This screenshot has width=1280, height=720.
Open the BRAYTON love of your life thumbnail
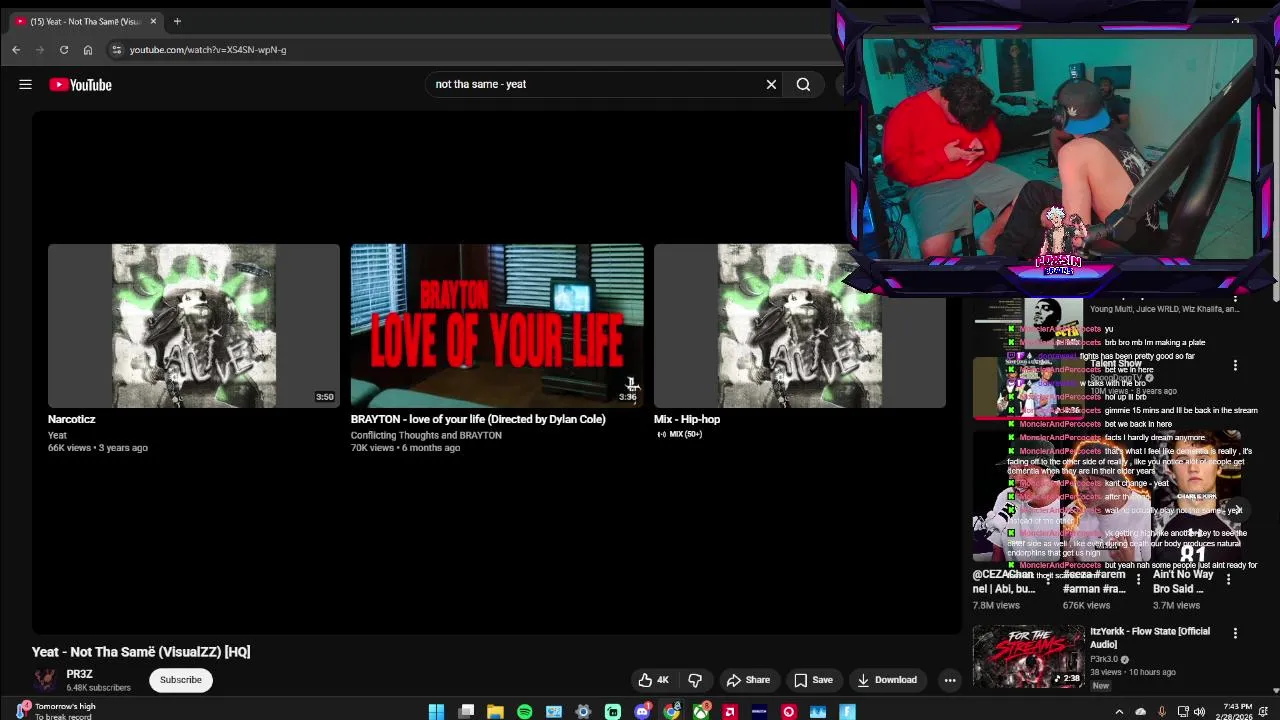[x=497, y=326]
